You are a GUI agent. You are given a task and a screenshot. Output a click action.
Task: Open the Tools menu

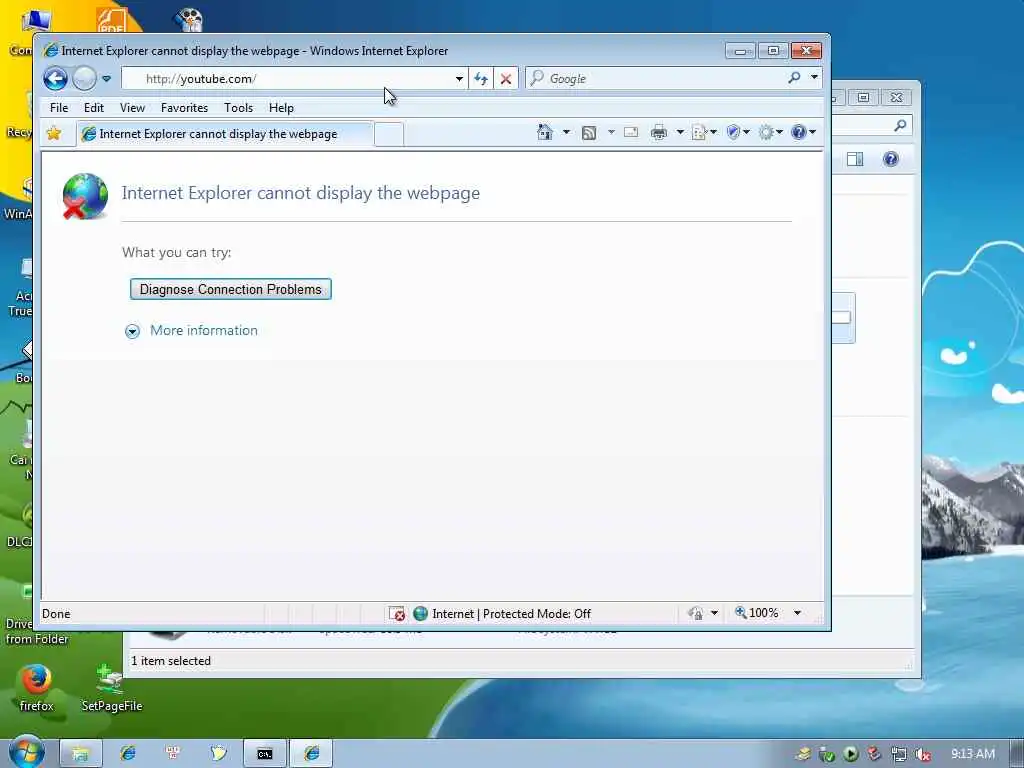coord(238,108)
